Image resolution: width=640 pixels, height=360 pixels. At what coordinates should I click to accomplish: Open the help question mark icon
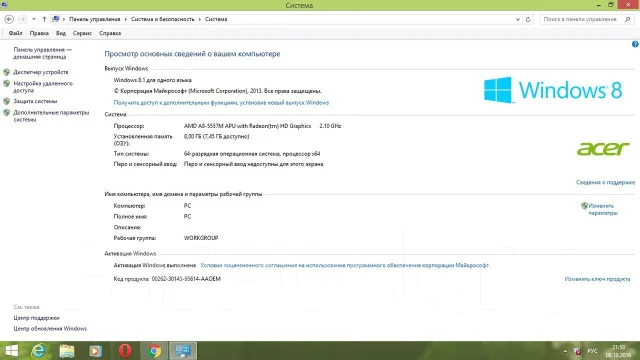point(635,44)
